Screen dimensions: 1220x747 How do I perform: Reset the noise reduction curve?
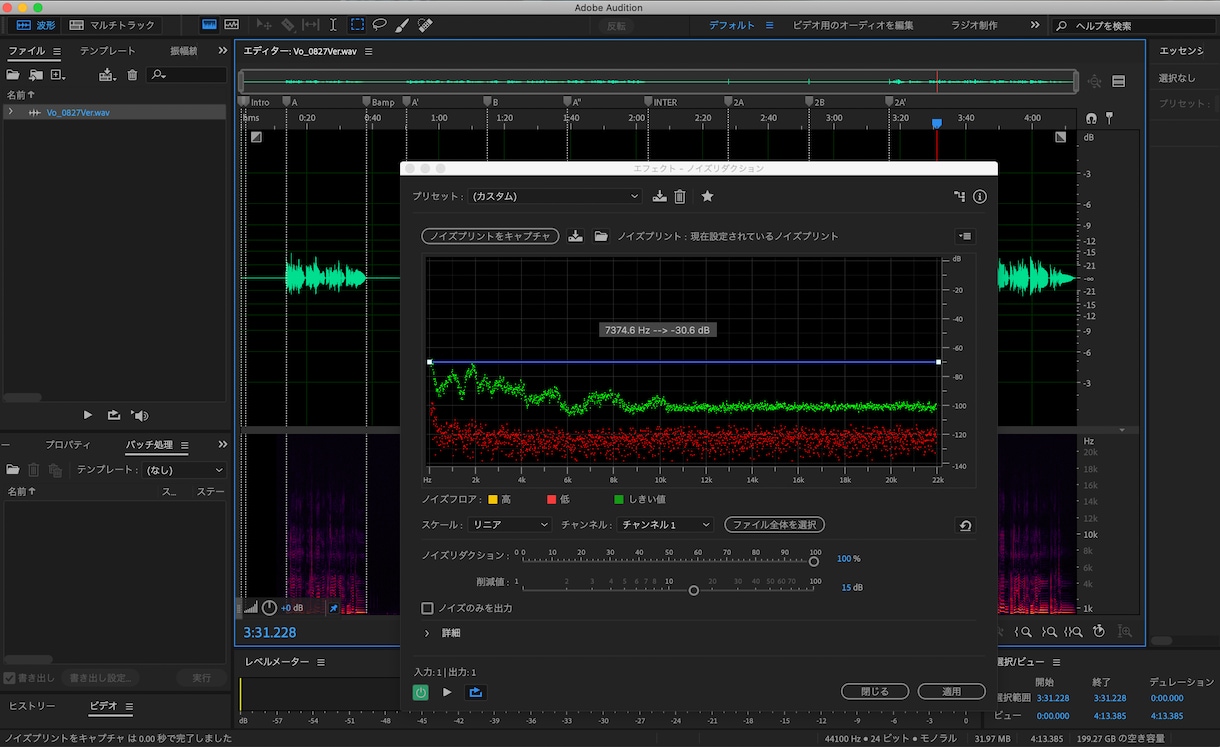coord(965,525)
